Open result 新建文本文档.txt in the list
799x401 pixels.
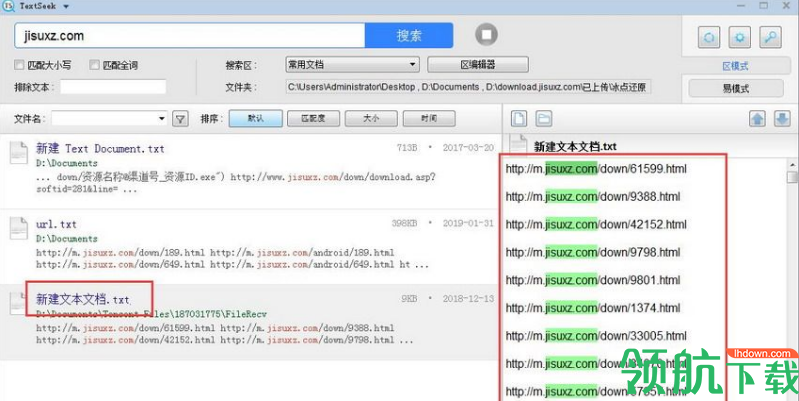(x=83, y=299)
